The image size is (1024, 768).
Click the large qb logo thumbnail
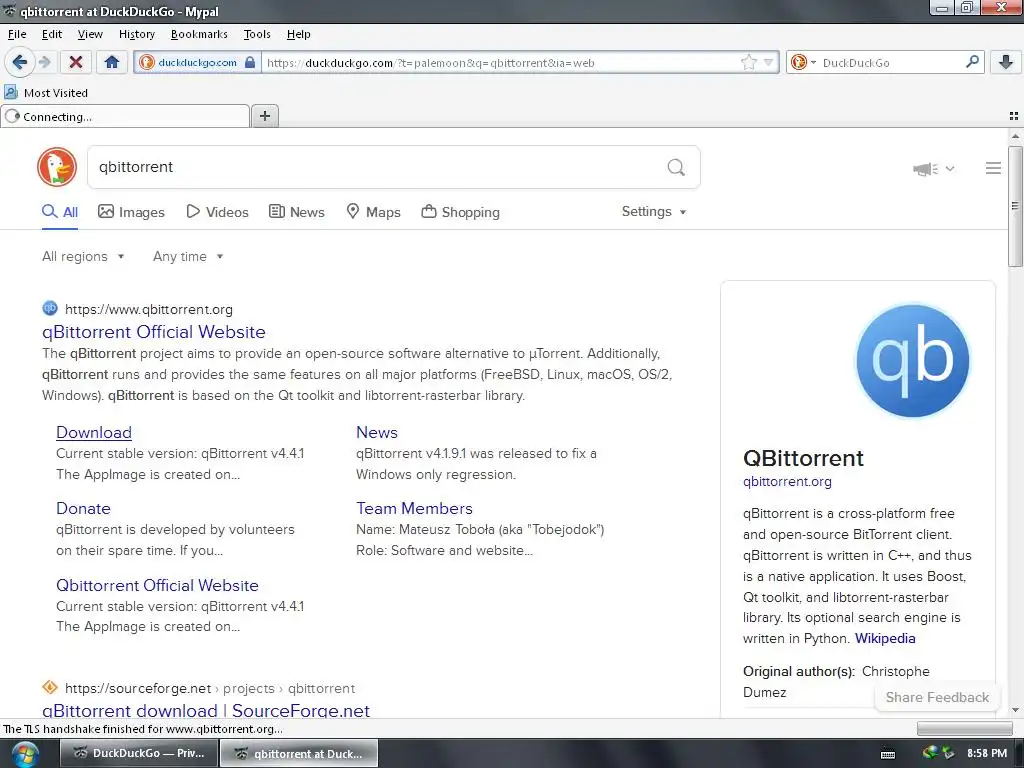pyautogui.click(x=912, y=360)
